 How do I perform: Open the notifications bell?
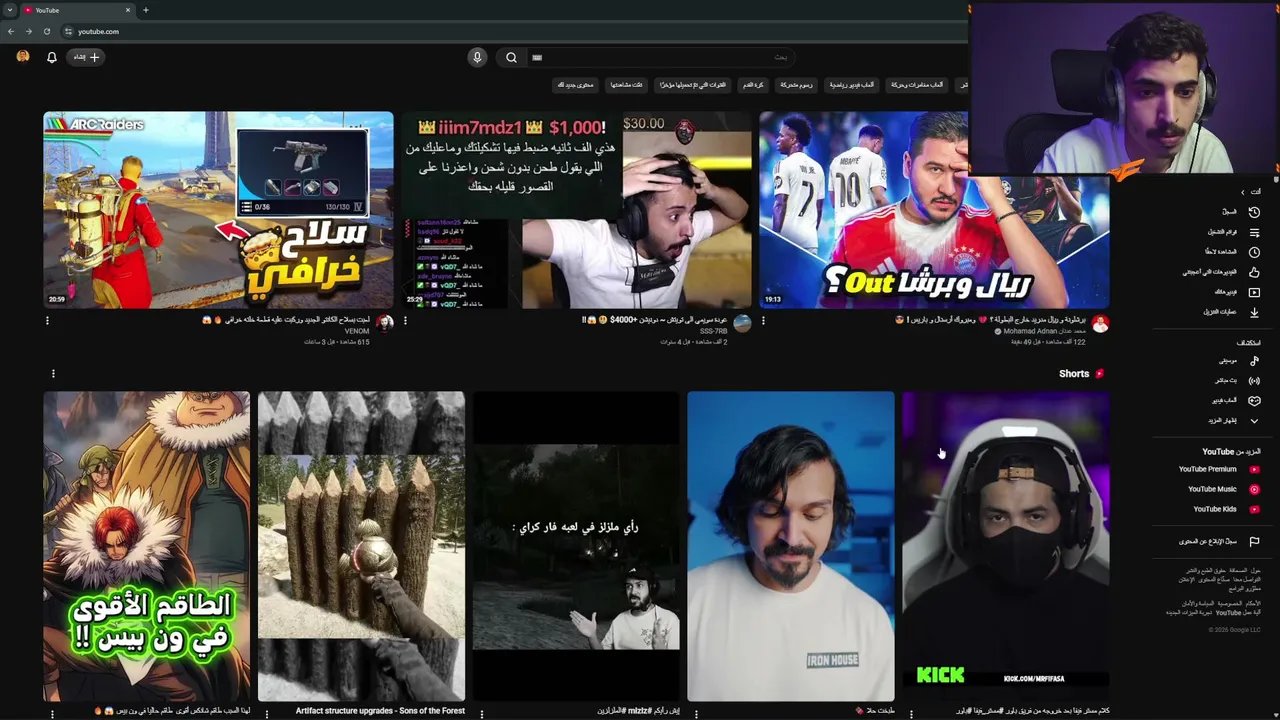click(52, 57)
